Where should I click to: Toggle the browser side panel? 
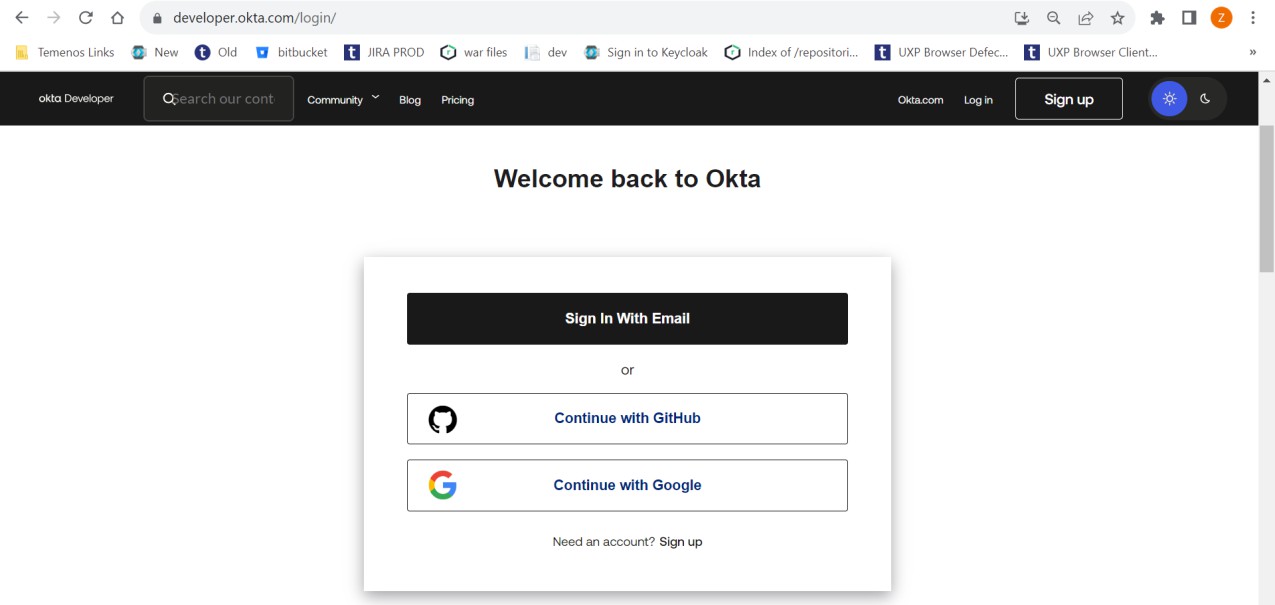[x=1189, y=18]
